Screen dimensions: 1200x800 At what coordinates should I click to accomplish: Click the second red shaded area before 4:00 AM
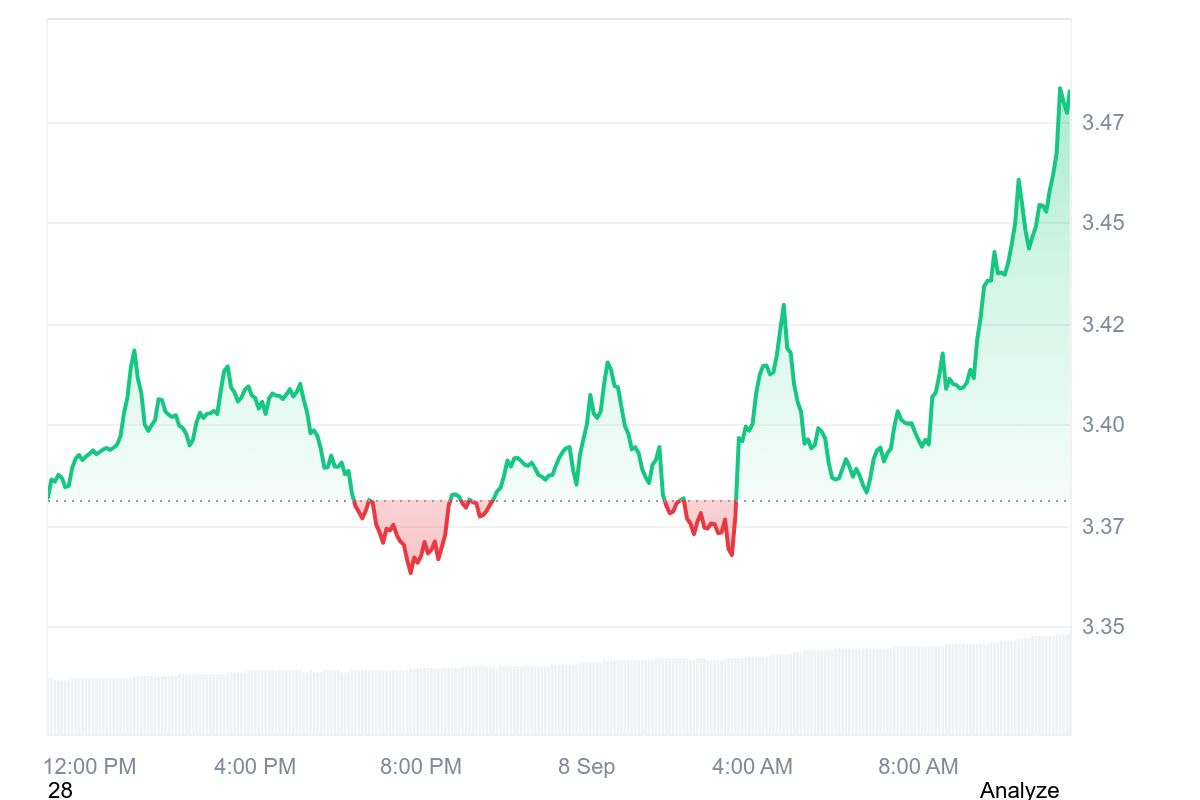click(x=705, y=515)
